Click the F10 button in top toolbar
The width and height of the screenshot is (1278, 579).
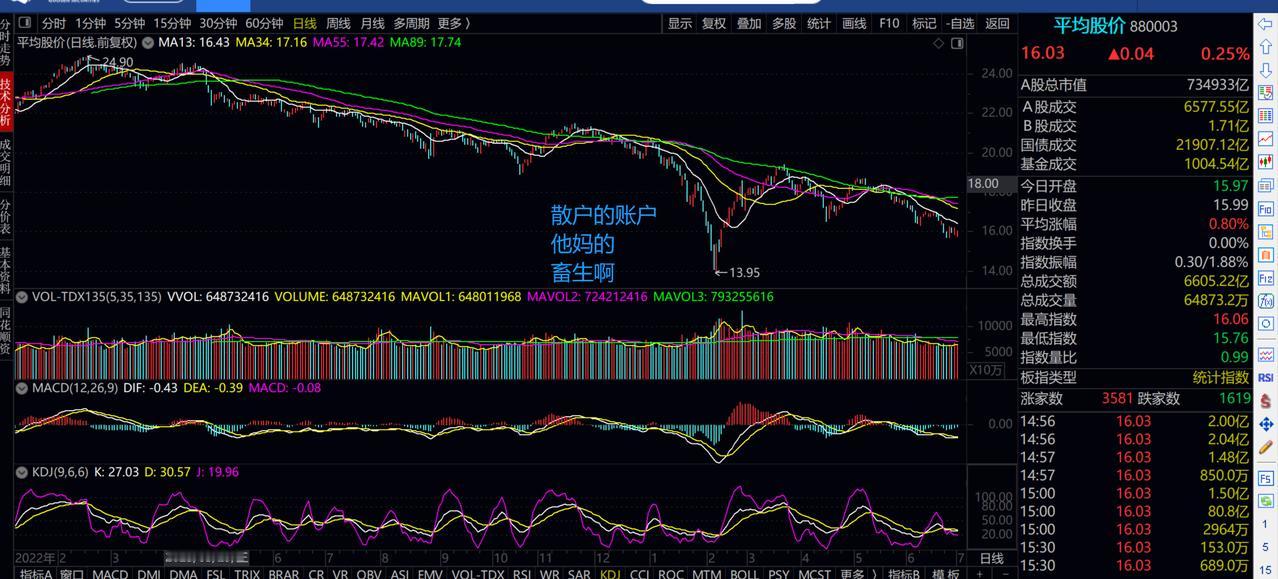click(889, 23)
